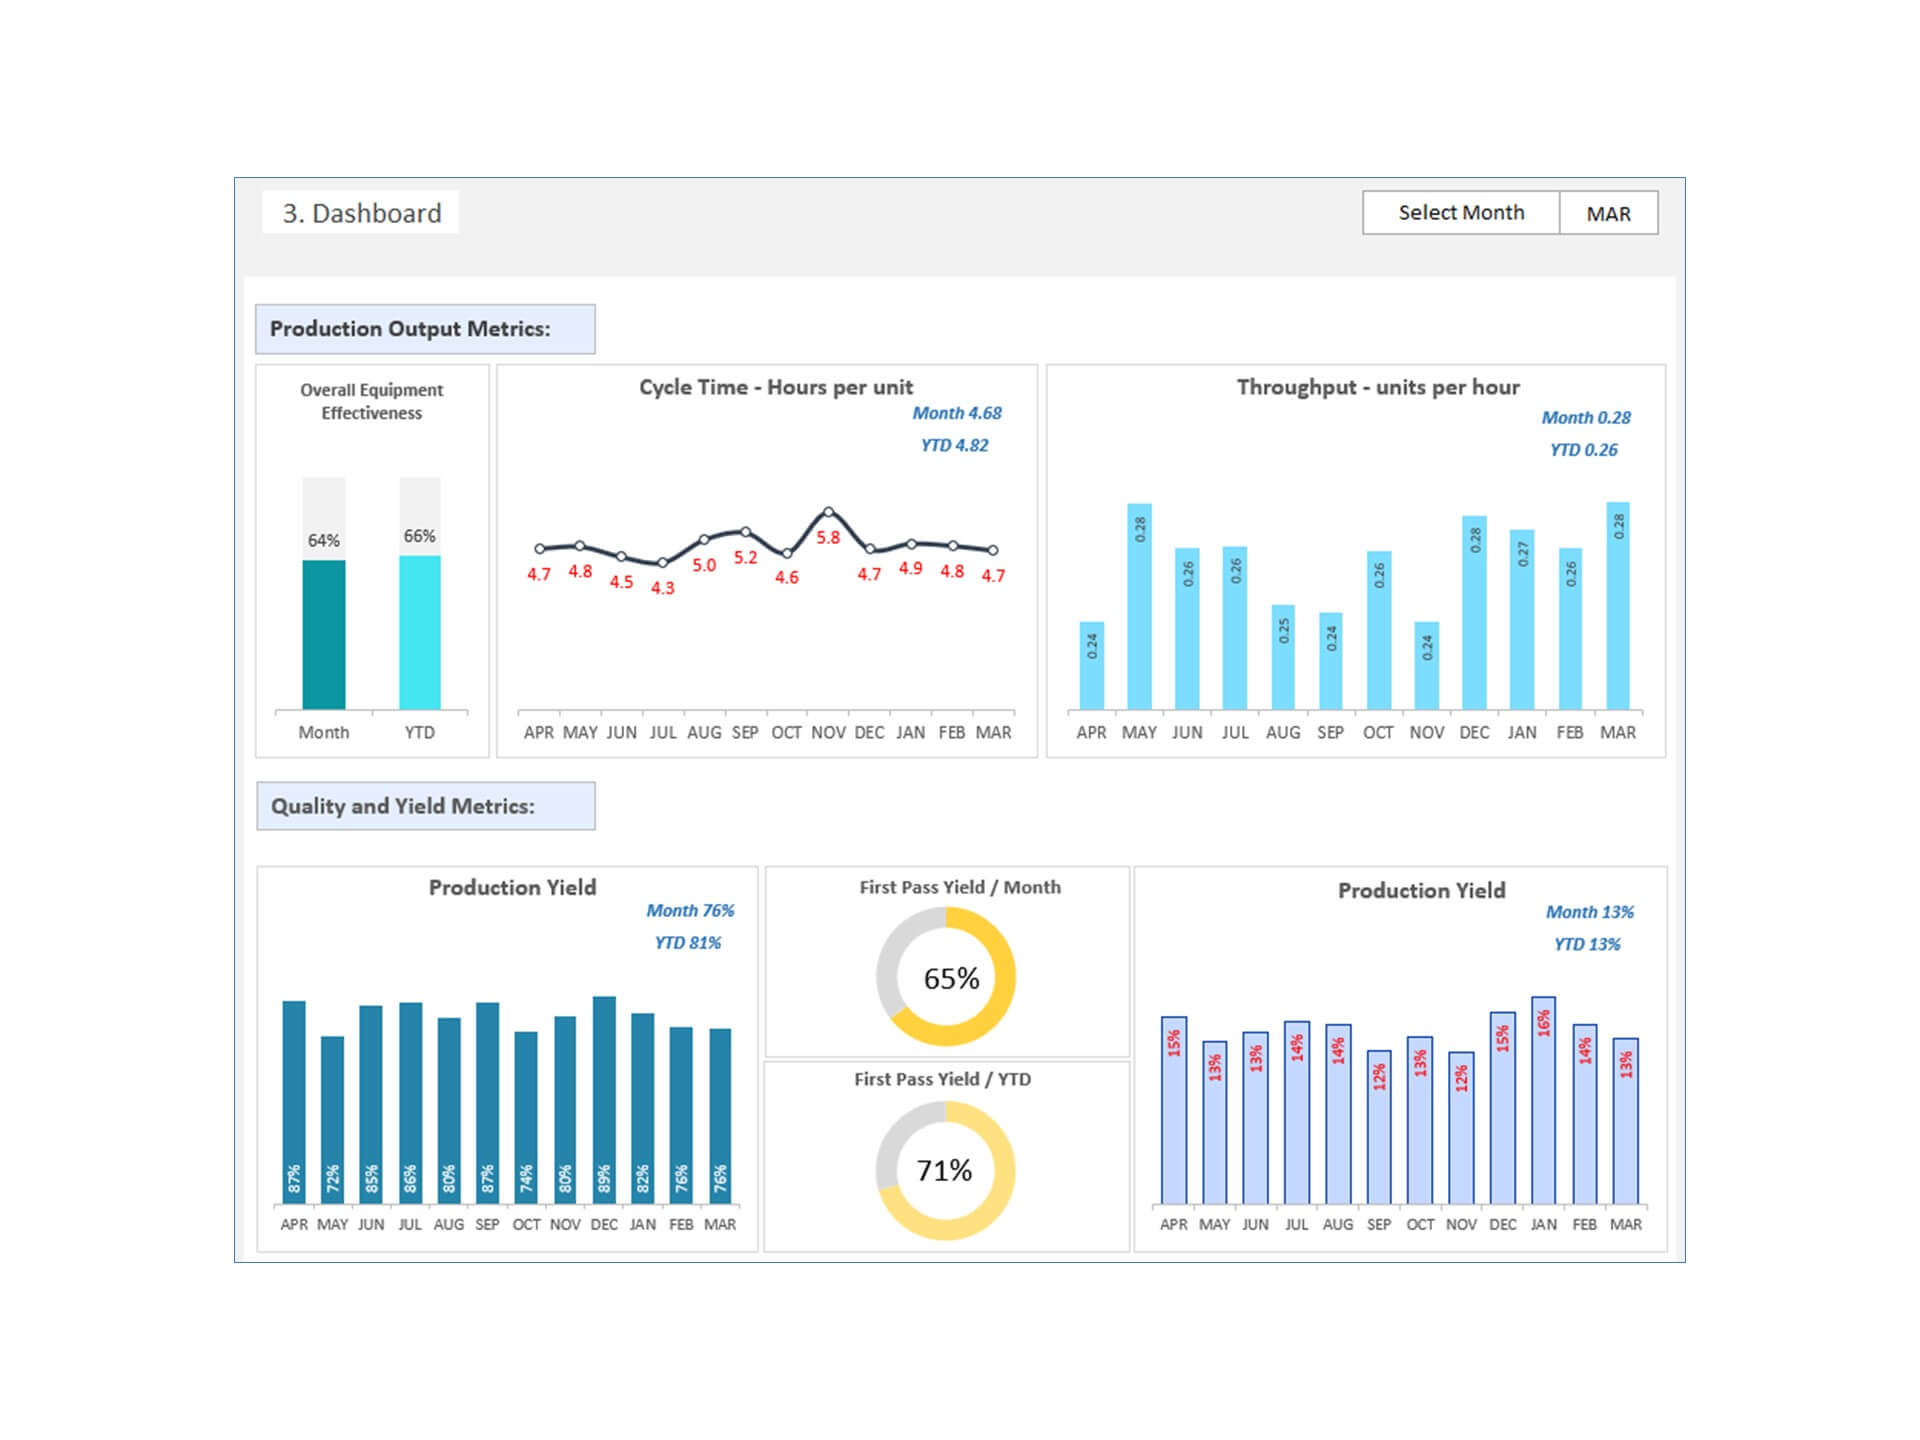Click the First Pass Yield Month donut 65%

(946, 977)
